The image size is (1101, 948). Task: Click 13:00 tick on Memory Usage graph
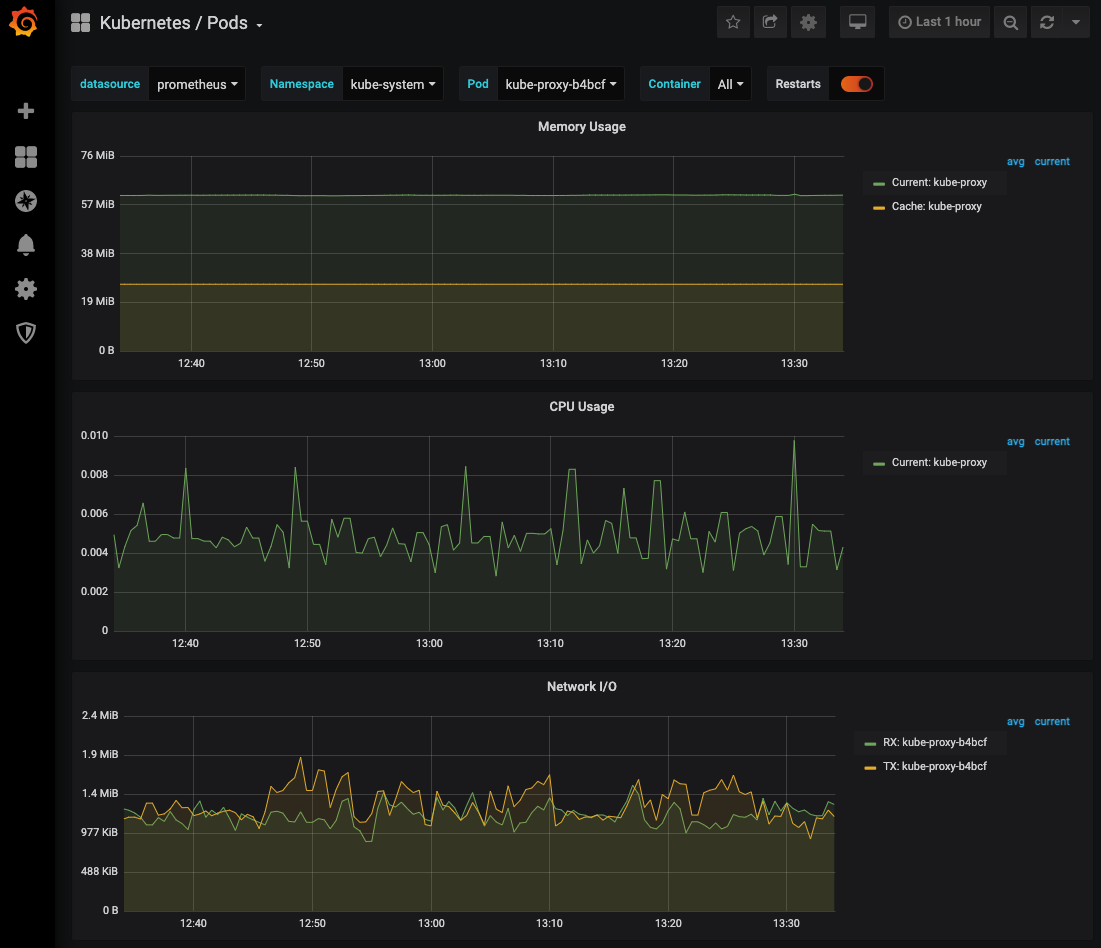(x=433, y=364)
